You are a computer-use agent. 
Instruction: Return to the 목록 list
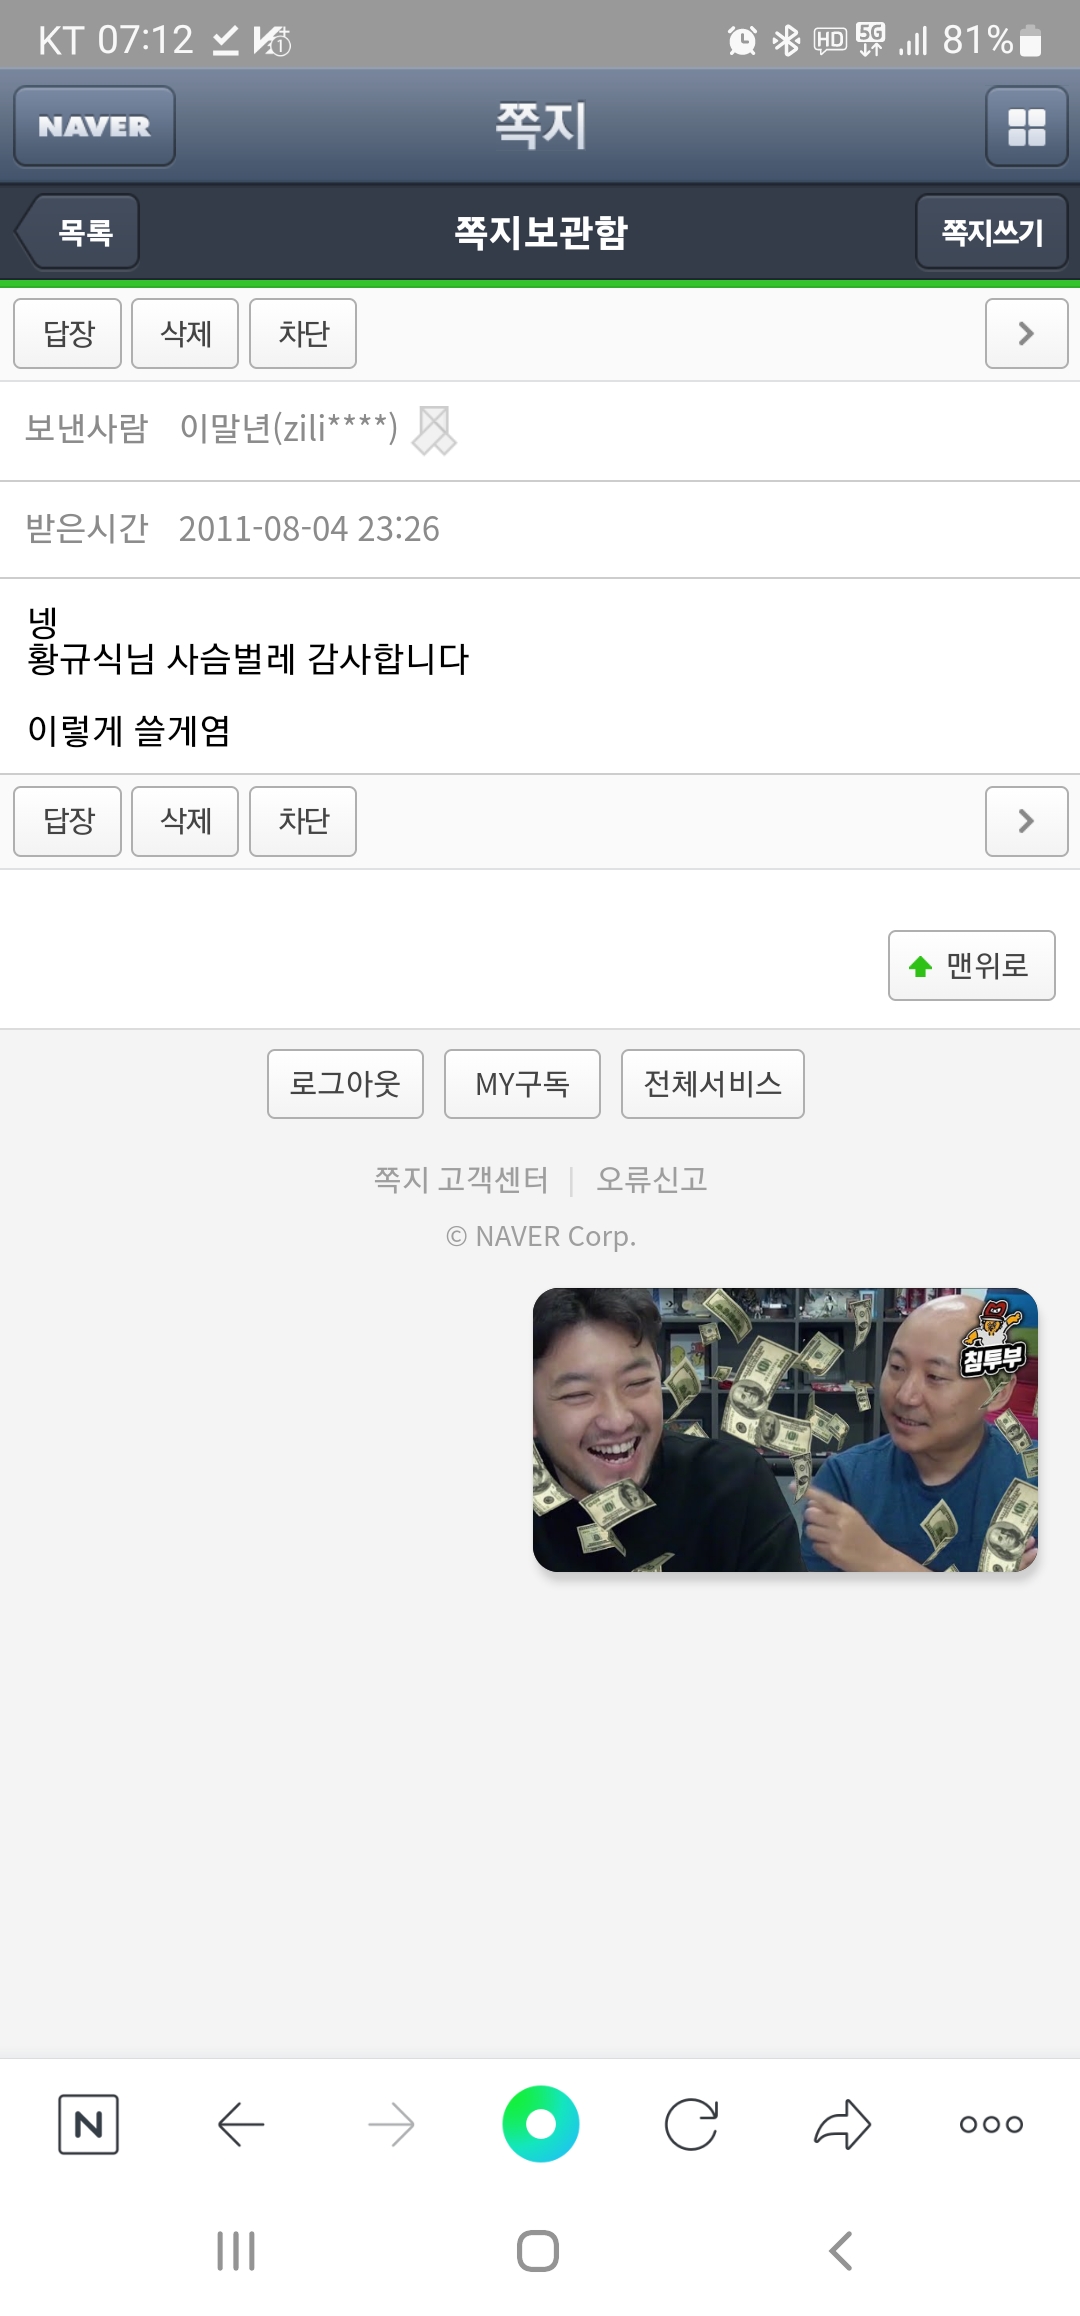pyautogui.click(x=78, y=232)
